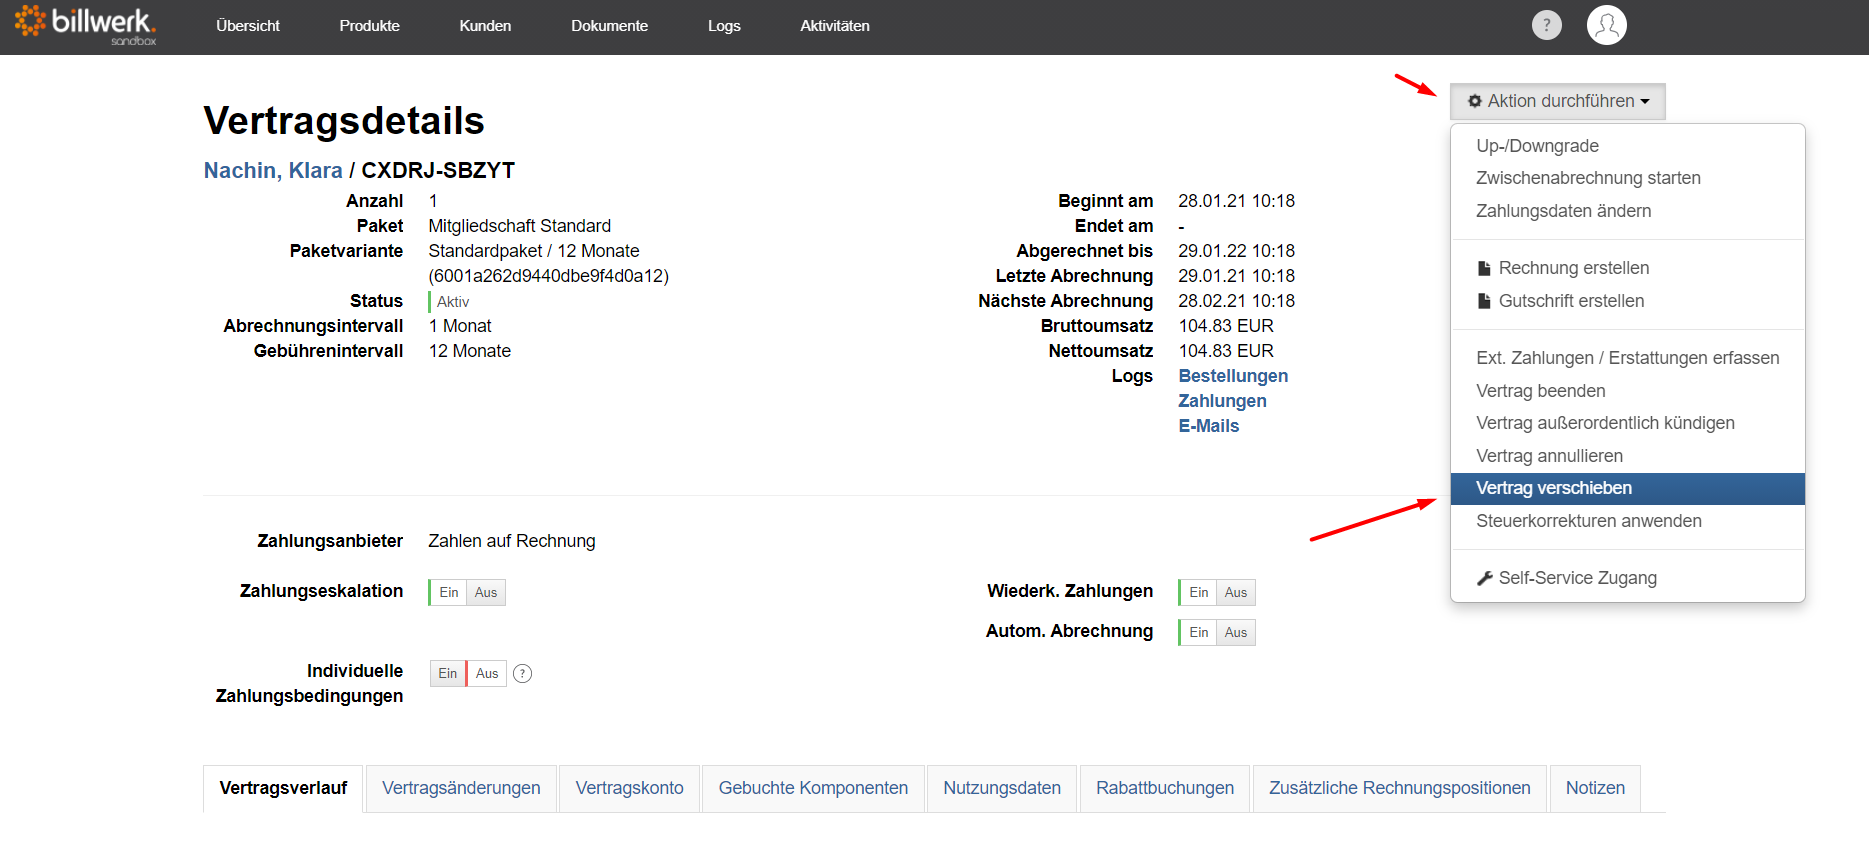The width and height of the screenshot is (1869, 841).
Task: Click the Nächste Abrechnung date 28.02.21 10:18
Action: (x=1236, y=301)
